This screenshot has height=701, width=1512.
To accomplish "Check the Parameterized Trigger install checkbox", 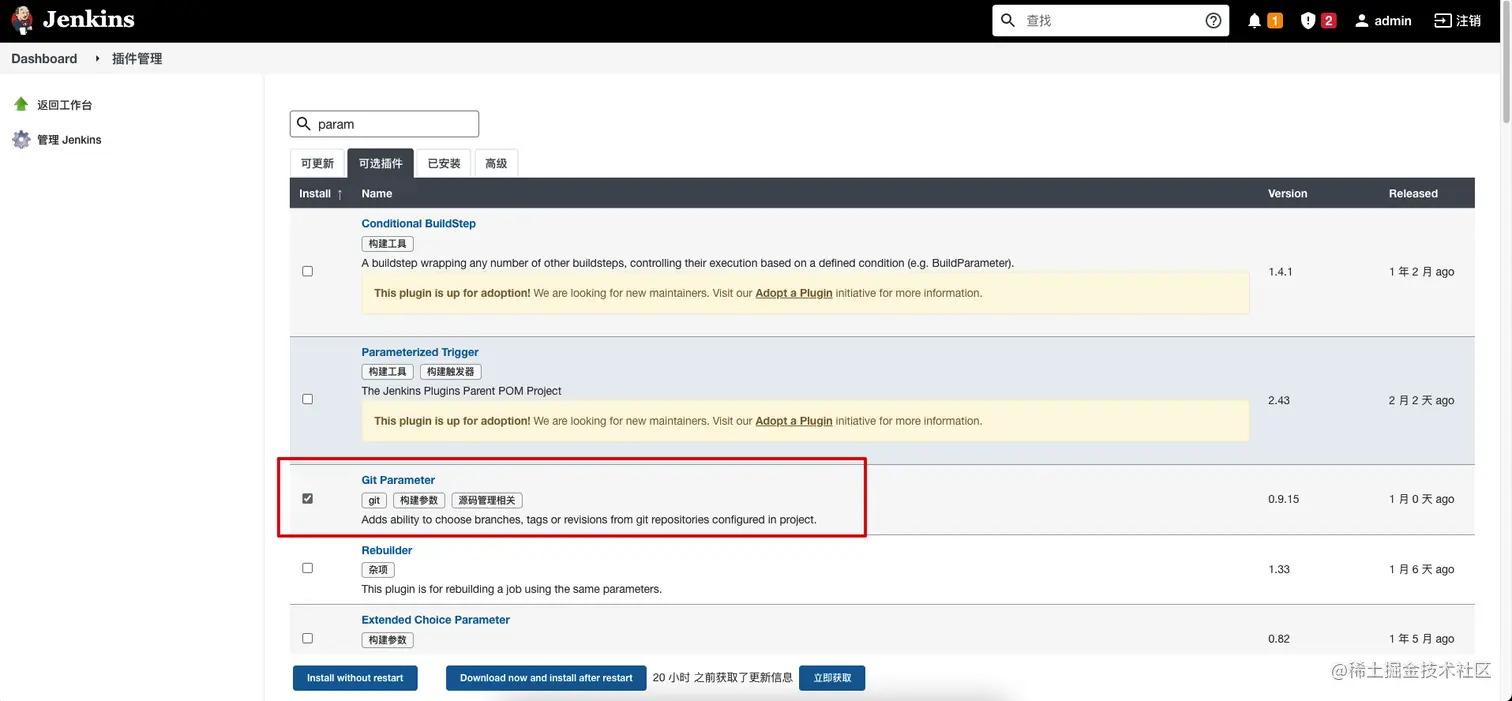I will pyautogui.click(x=307, y=399).
